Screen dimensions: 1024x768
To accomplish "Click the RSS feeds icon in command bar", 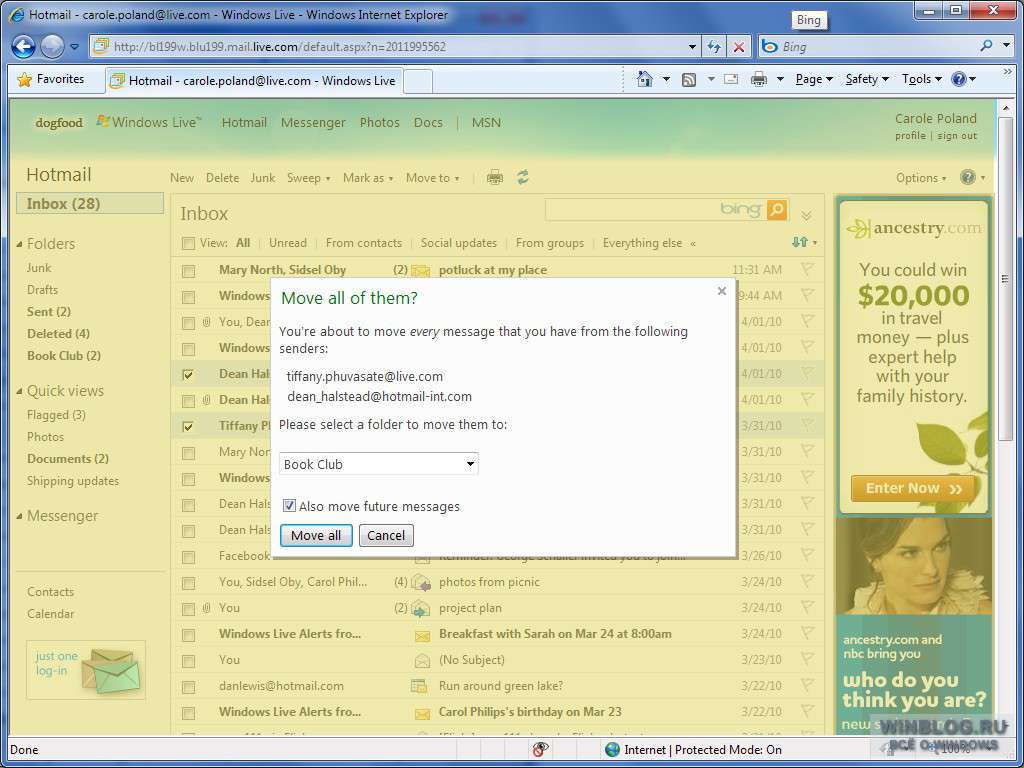I will (689, 80).
